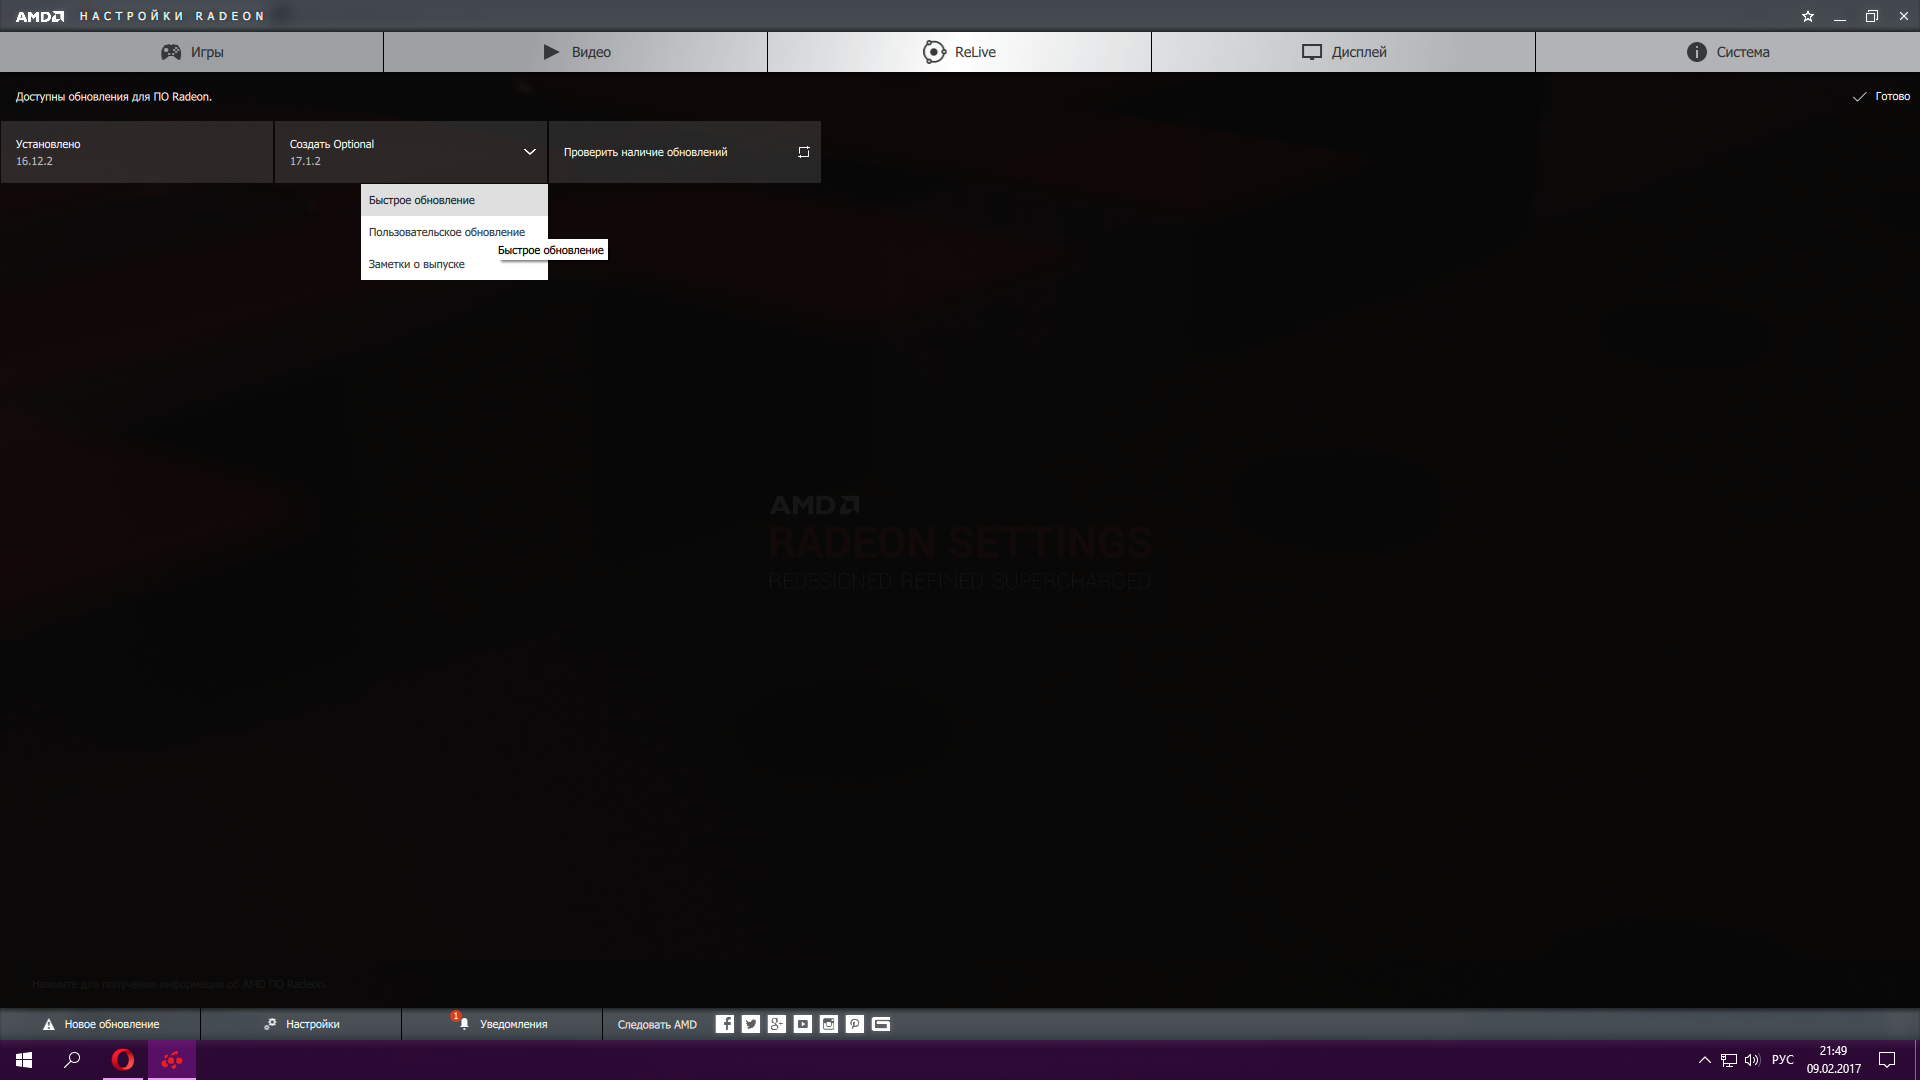Screen dimensions: 1920x1080
Task: Switch to the Игры tab
Action: pos(192,52)
